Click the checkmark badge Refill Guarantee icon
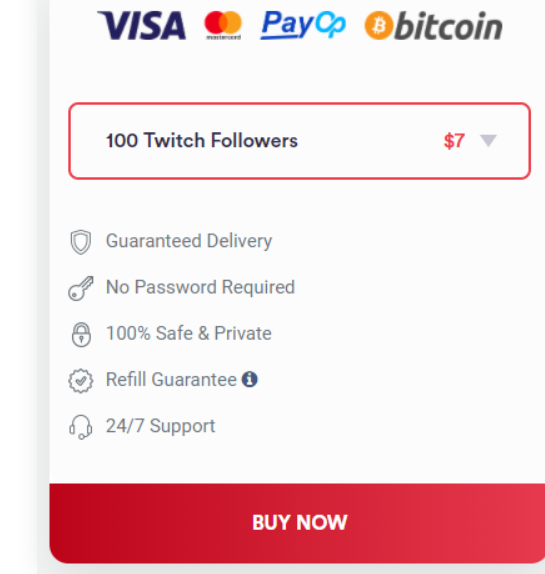The height and width of the screenshot is (574, 545). [81, 381]
